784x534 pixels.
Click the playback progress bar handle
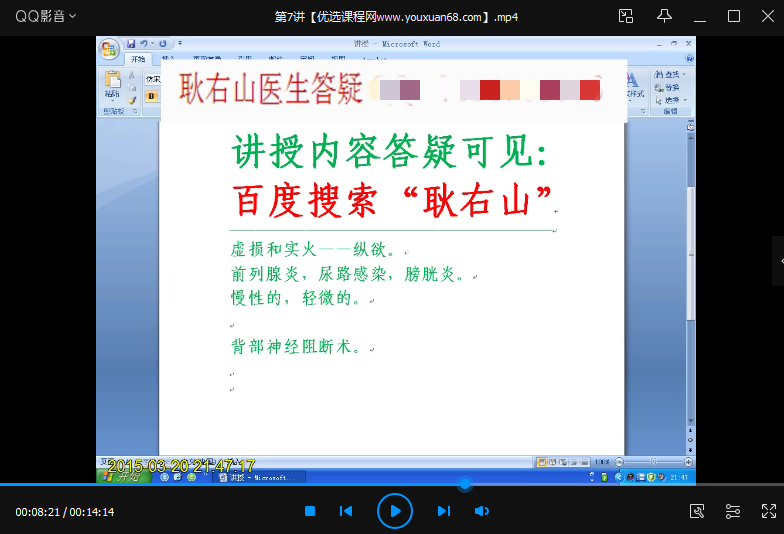(464, 485)
